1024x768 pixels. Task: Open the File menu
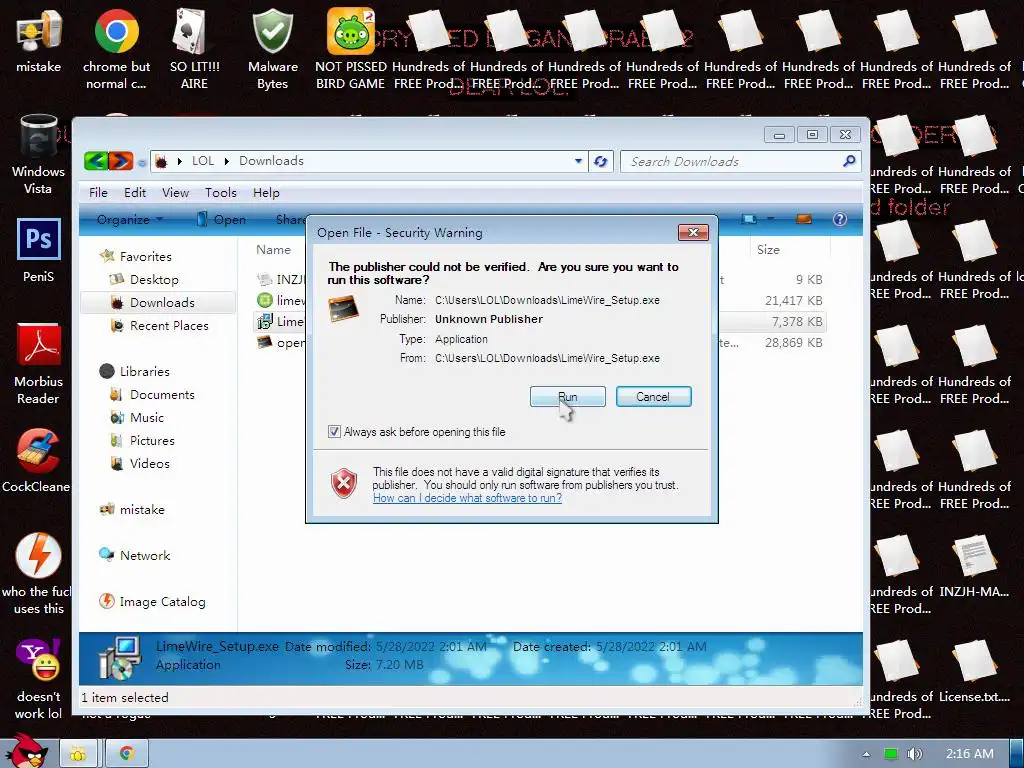98,193
